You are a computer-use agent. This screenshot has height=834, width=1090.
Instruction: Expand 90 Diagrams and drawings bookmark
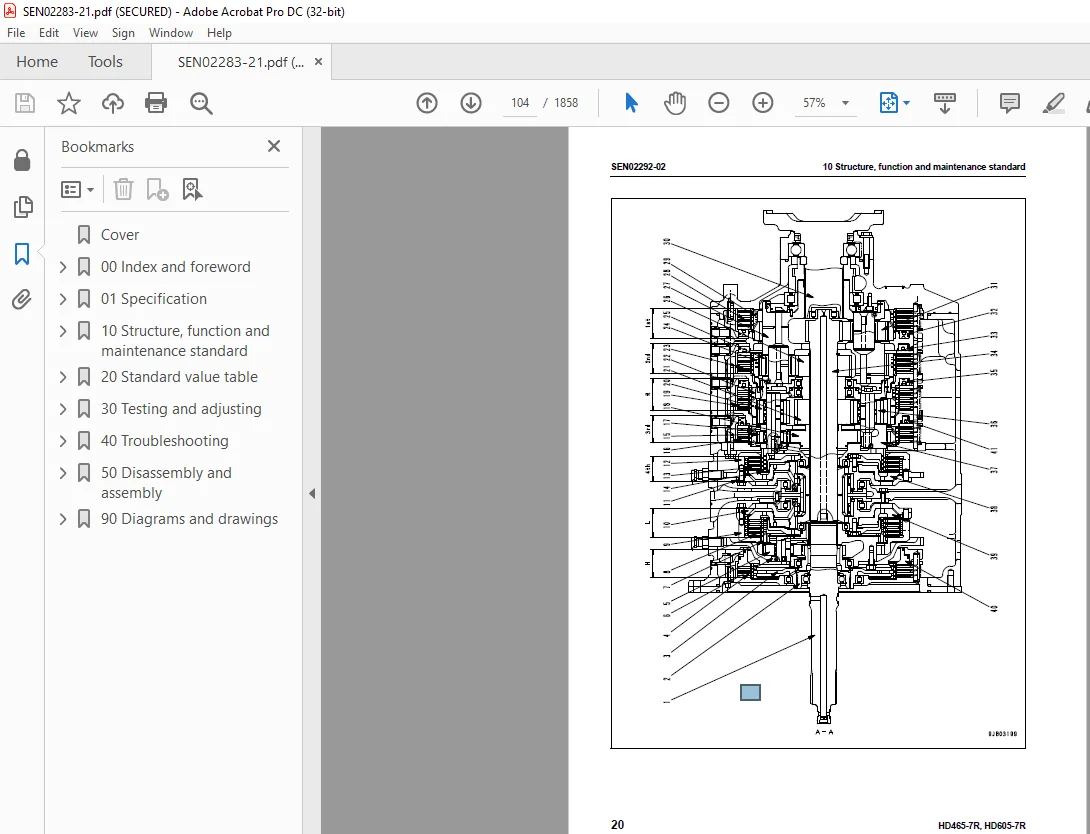63,518
